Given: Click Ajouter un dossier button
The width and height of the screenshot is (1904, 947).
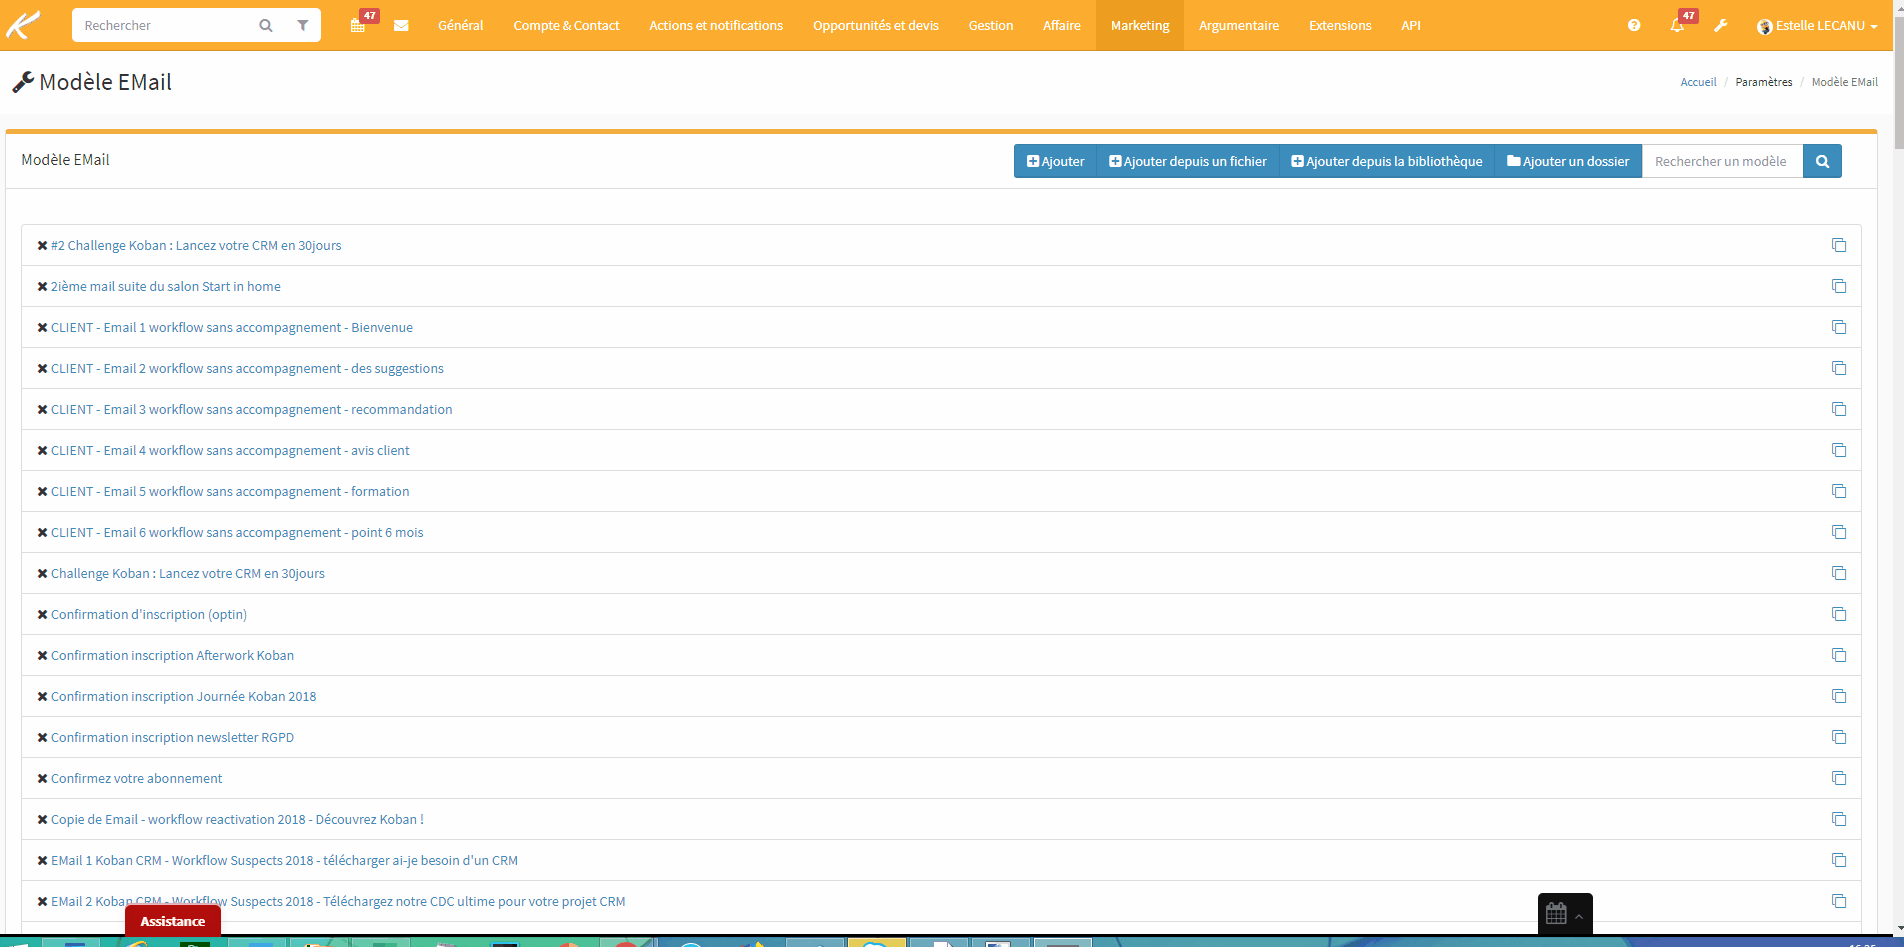Looking at the screenshot, I should pos(1568,161).
